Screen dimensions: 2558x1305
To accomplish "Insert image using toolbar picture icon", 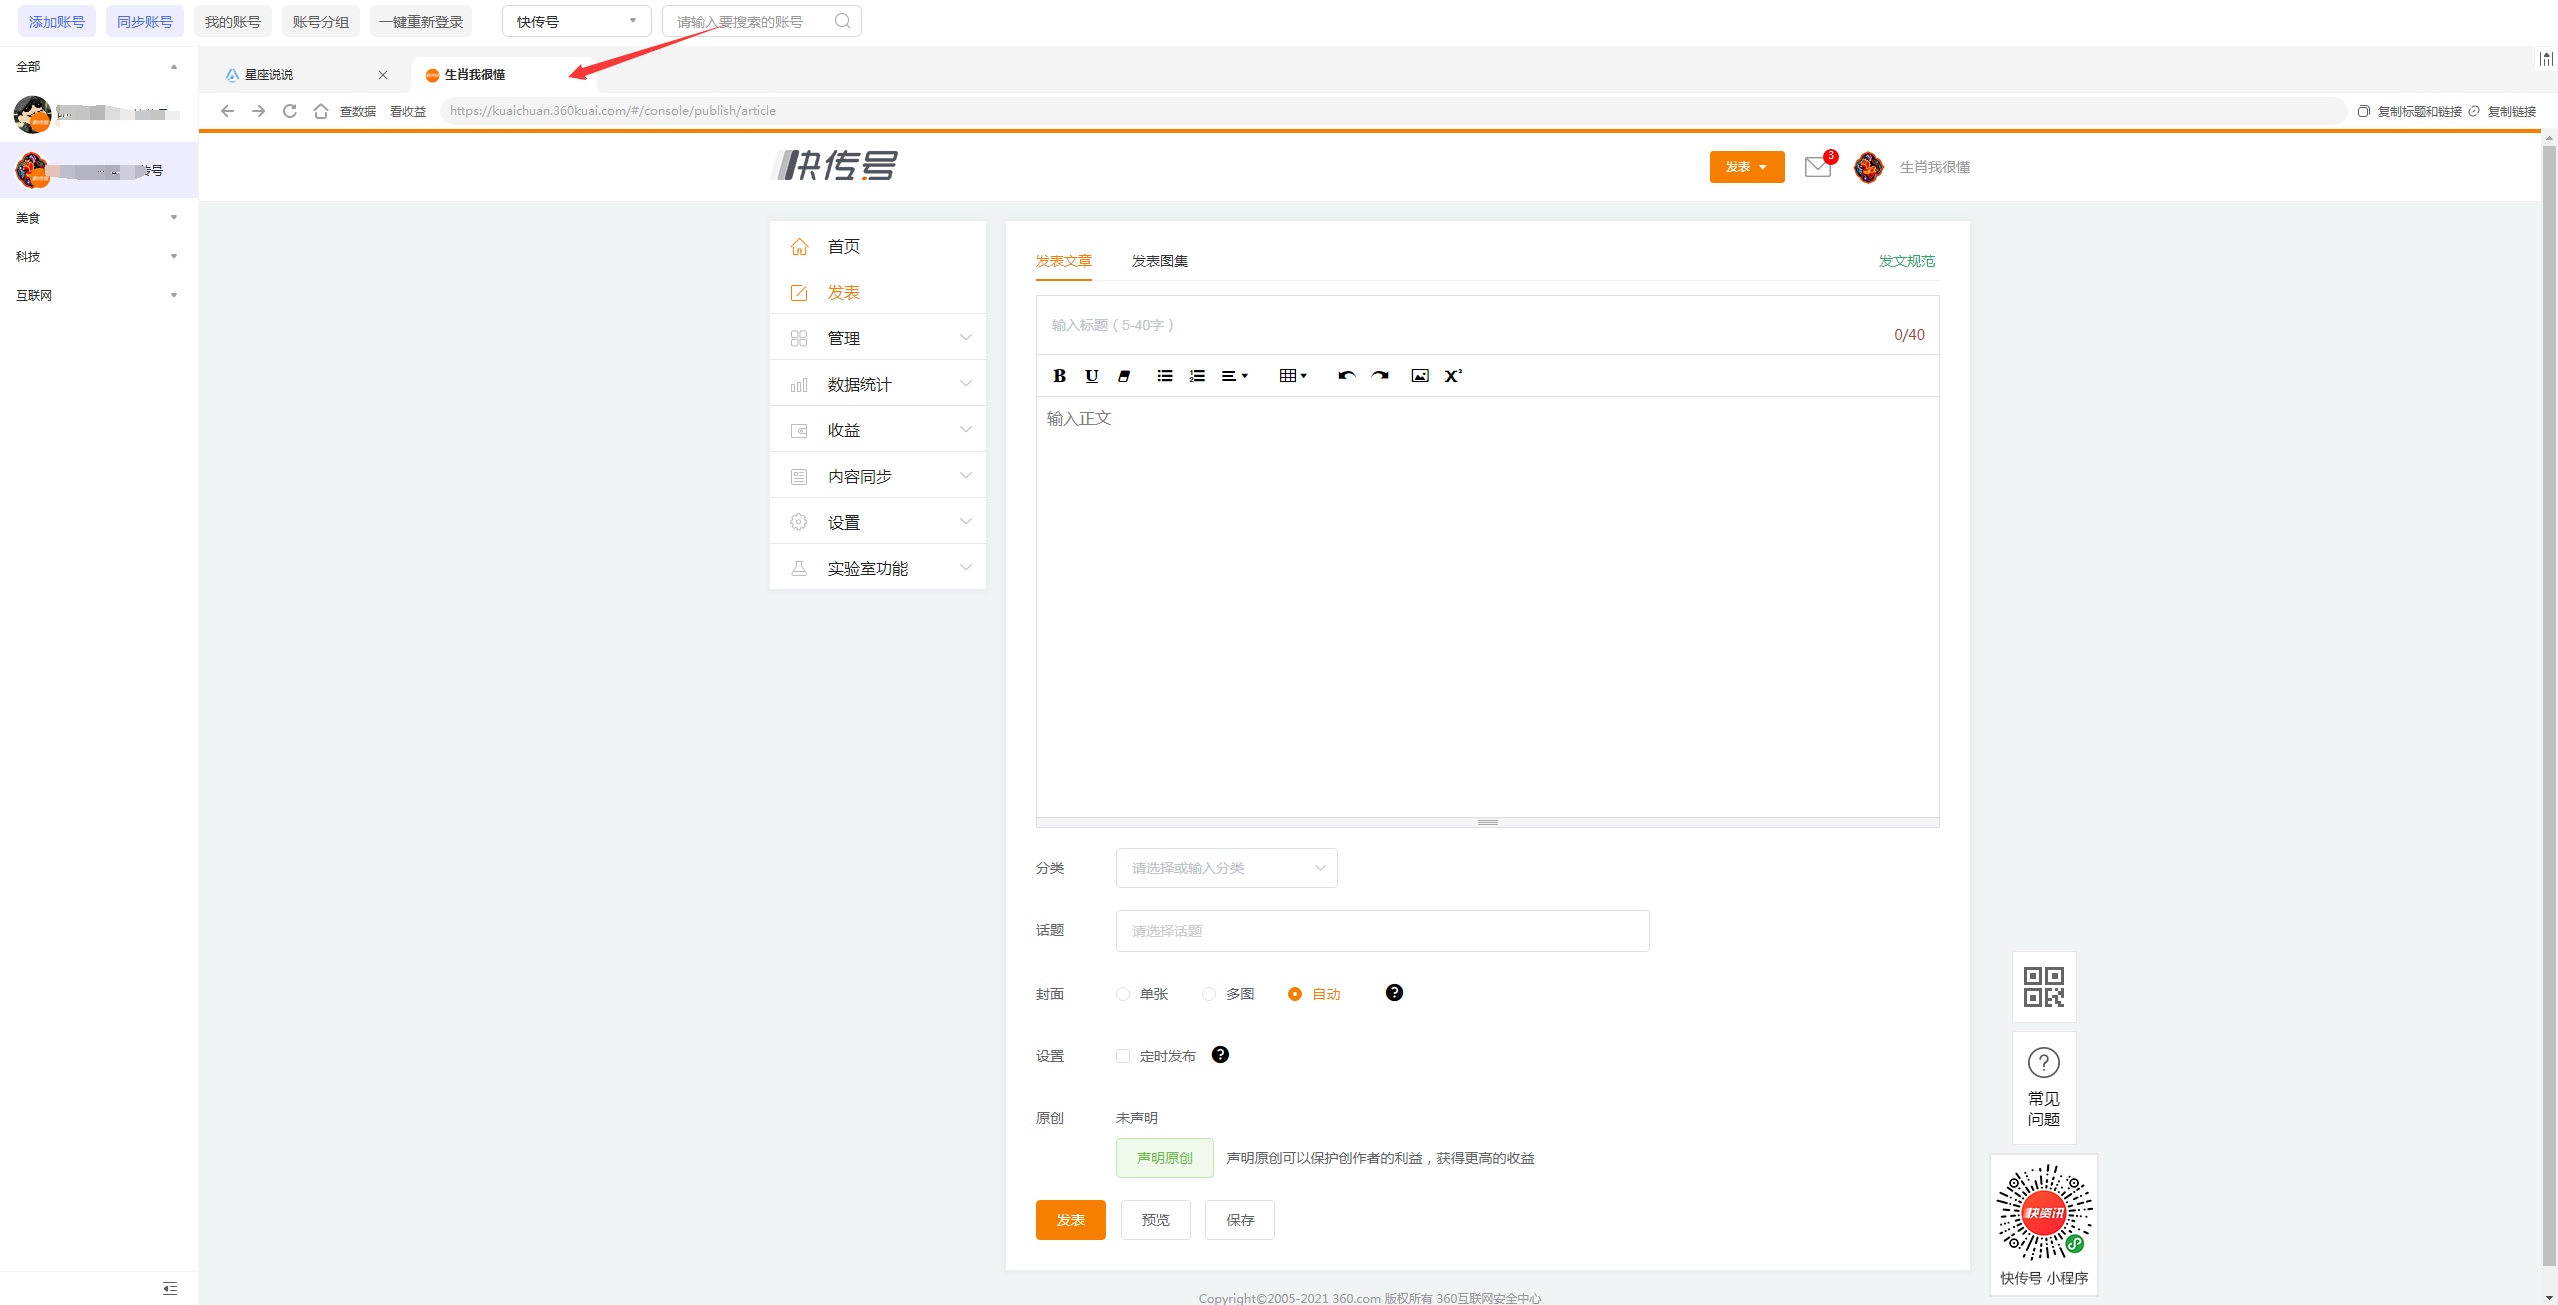I will click(x=1419, y=376).
